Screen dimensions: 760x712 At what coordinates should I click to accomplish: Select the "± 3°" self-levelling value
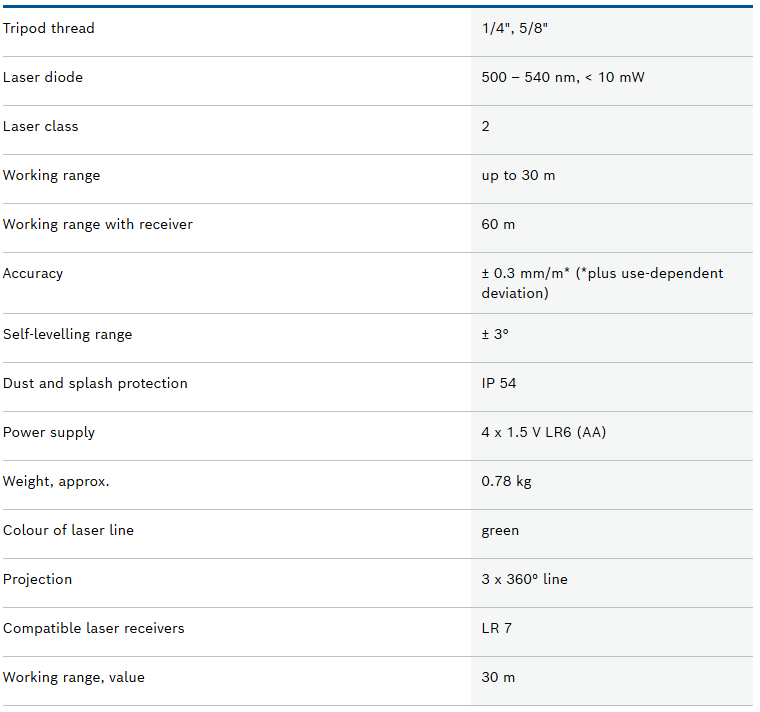tap(495, 335)
